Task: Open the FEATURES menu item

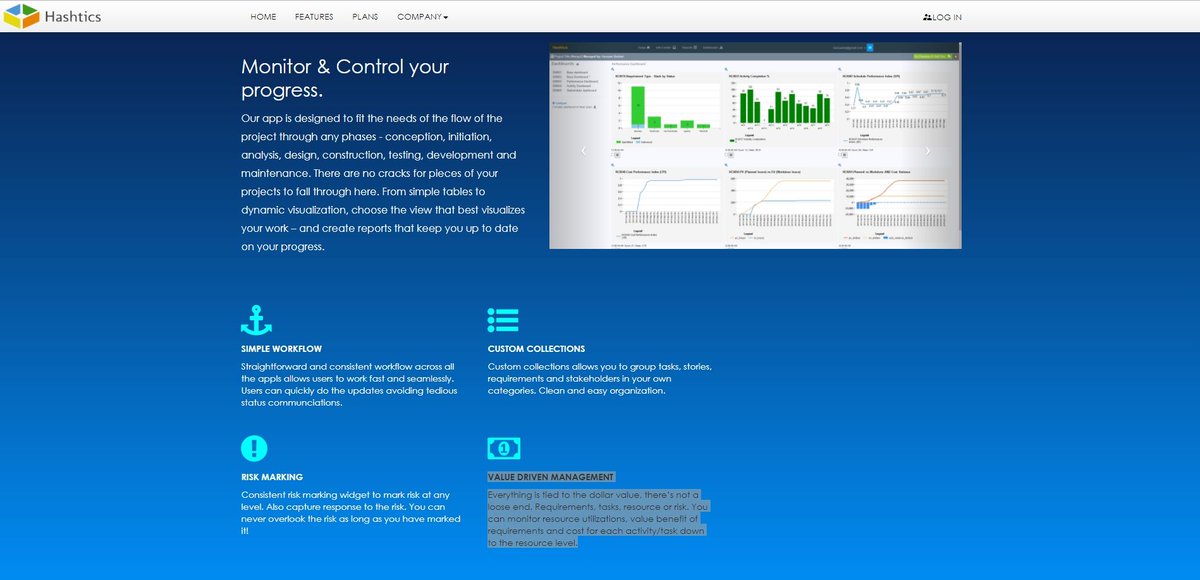Action: (x=314, y=17)
